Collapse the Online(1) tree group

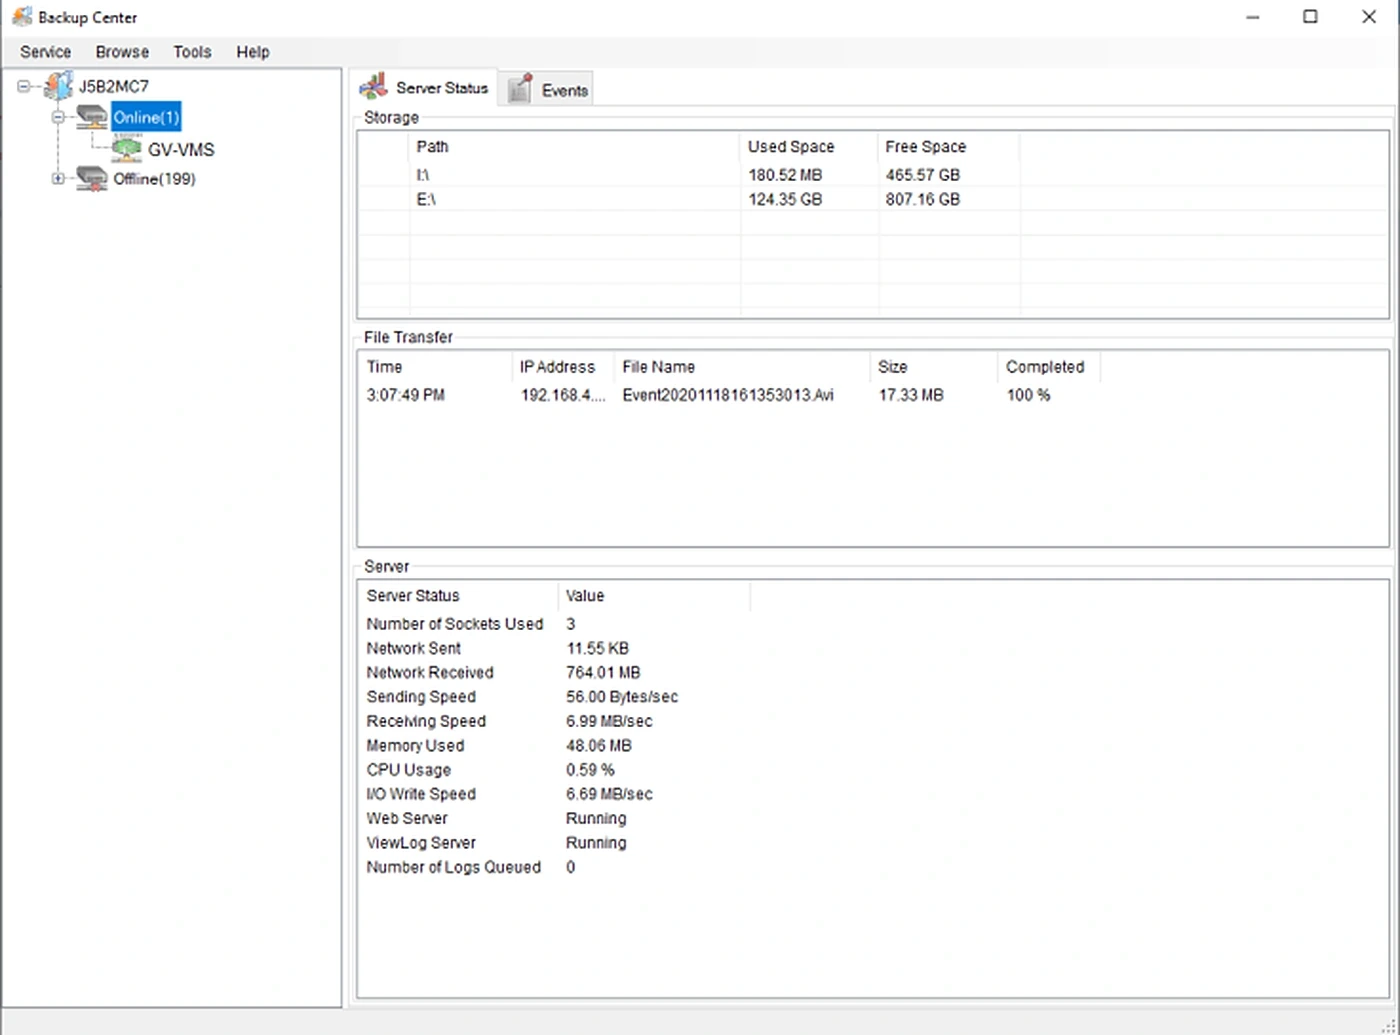point(58,117)
